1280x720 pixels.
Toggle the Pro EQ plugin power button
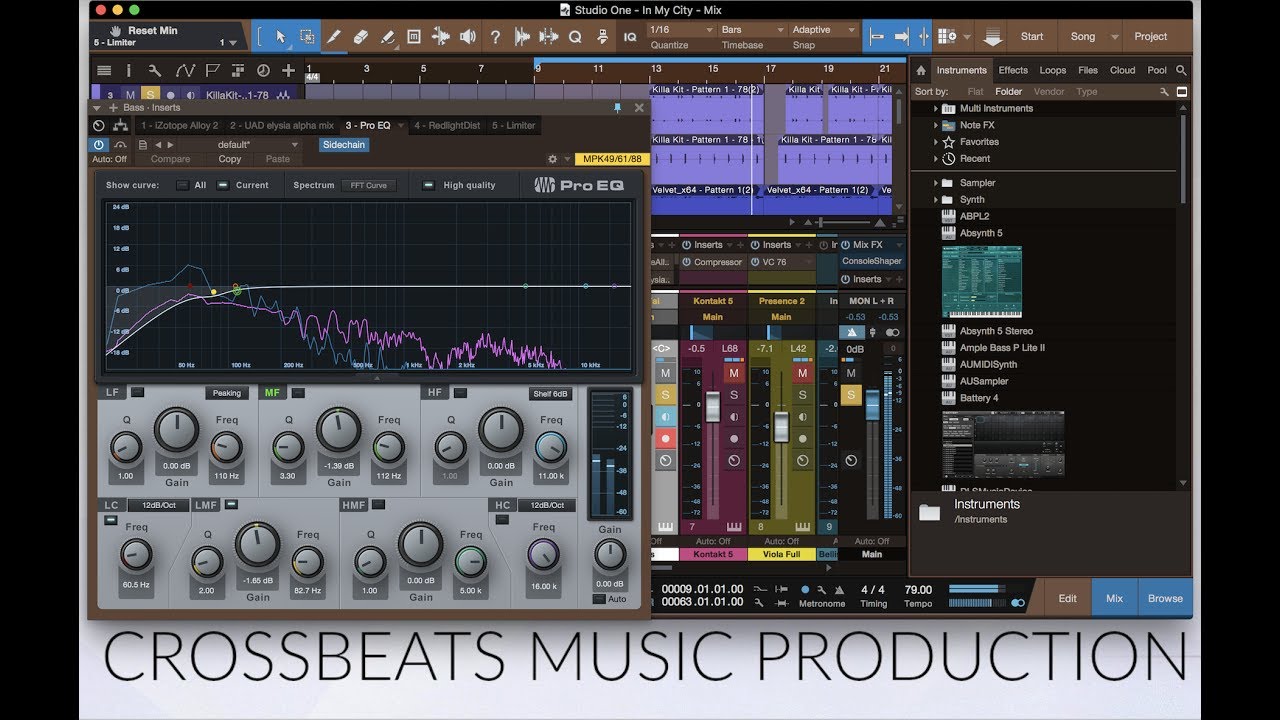[98, 145]
